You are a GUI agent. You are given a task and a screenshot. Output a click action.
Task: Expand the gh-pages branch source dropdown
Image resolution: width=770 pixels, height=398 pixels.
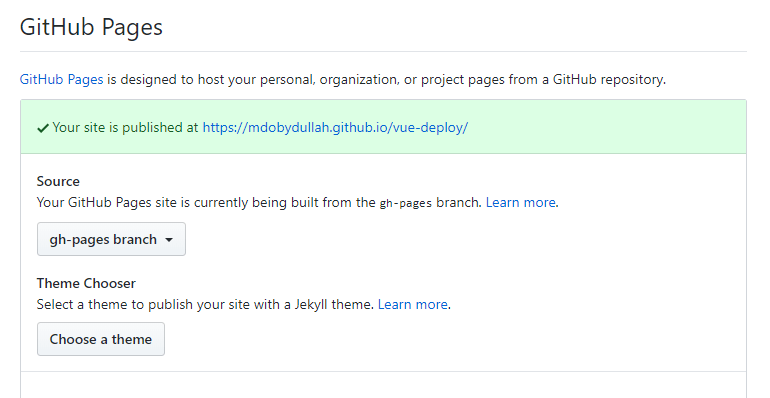[111, 239]
